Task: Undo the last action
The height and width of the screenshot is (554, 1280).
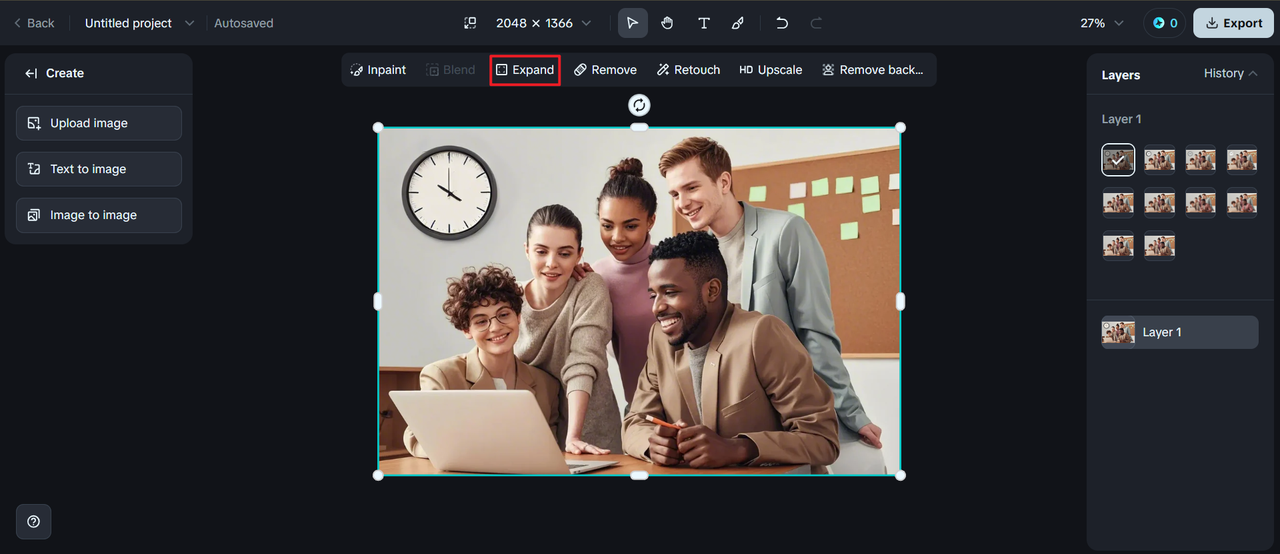Action: point(782,23)
